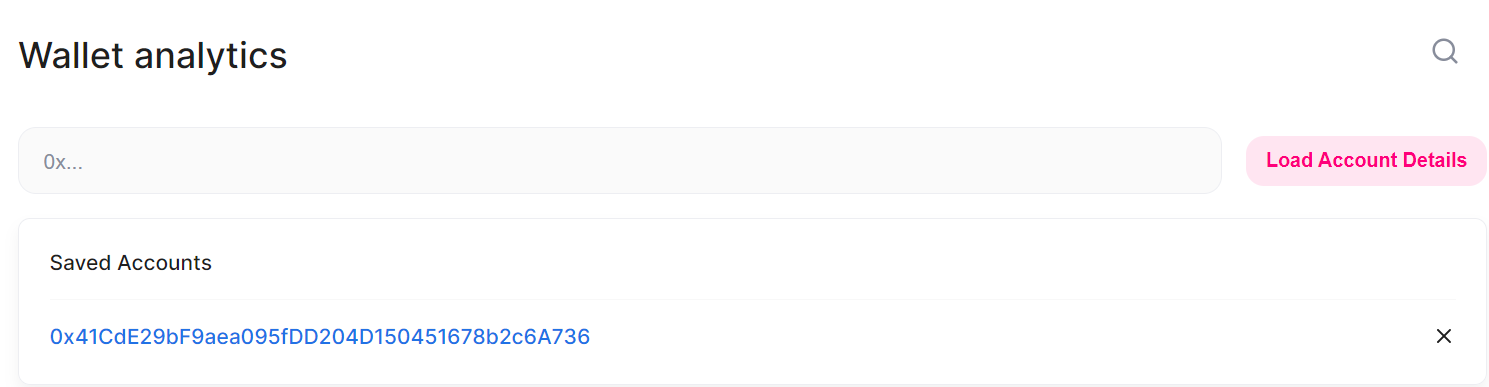This screenshot has height=387, width=1489.
Task: Click the Saved Accounts label
Action: [131, 263]
